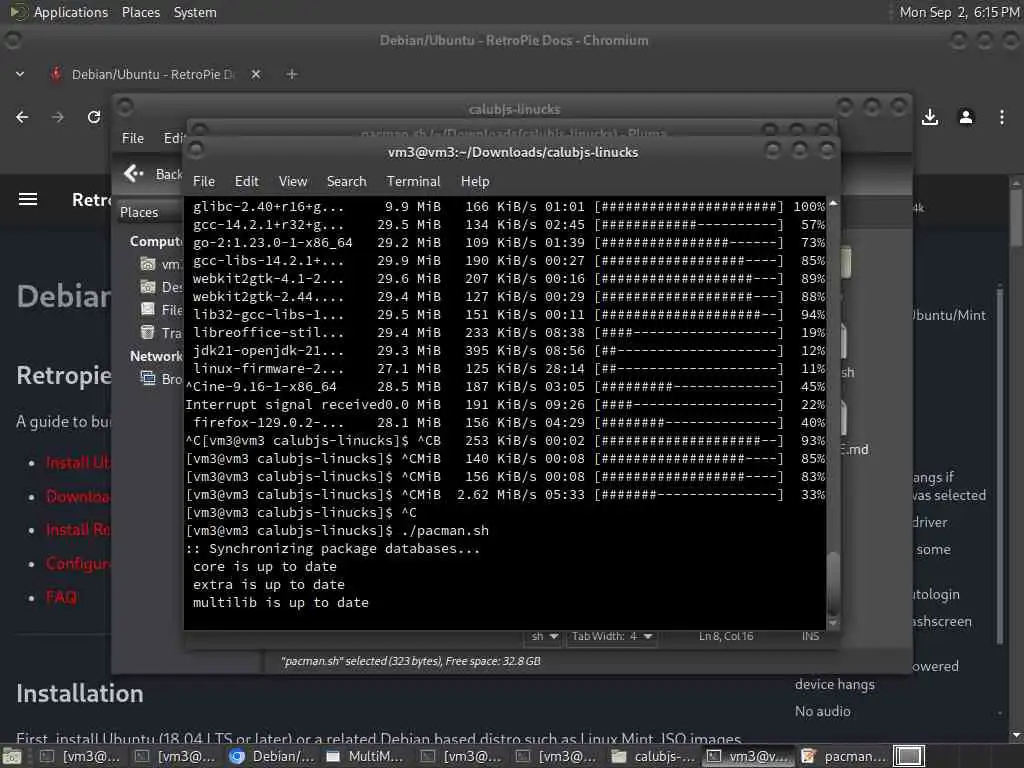Open the Chromium profile avatar
Screen dimensions: 1024x768
(x=966, y=117)
